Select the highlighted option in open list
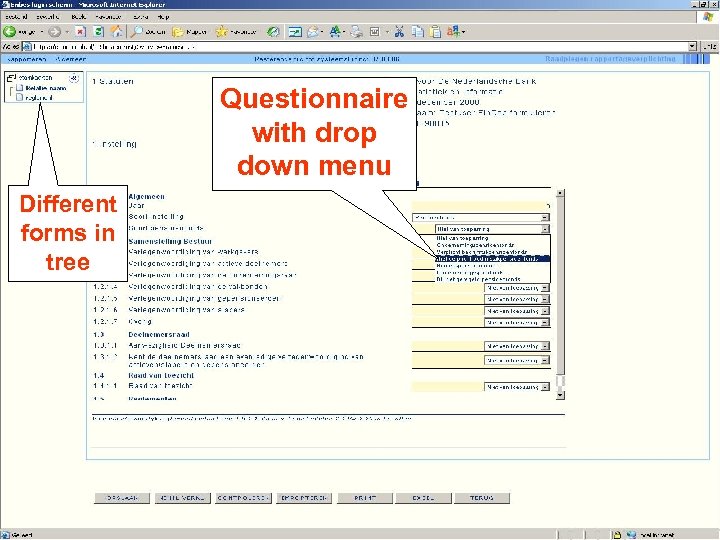The image size is (720, 540). [x=492, y=259]
